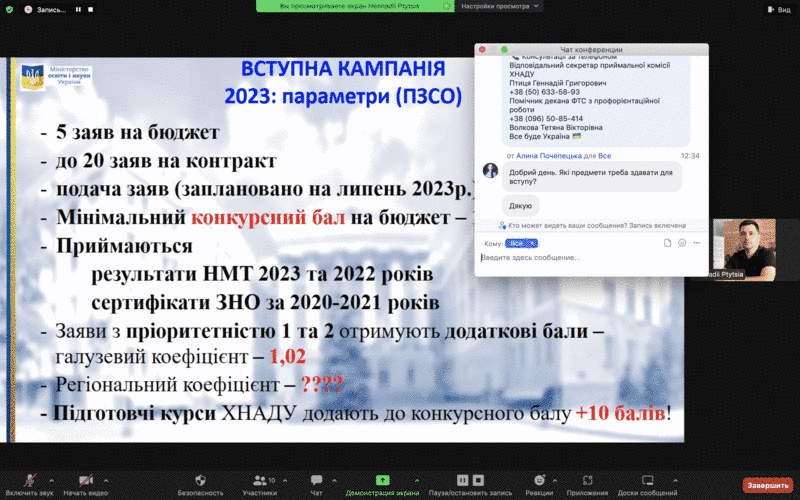Click the chat message input field

click(x=591, y=258)
